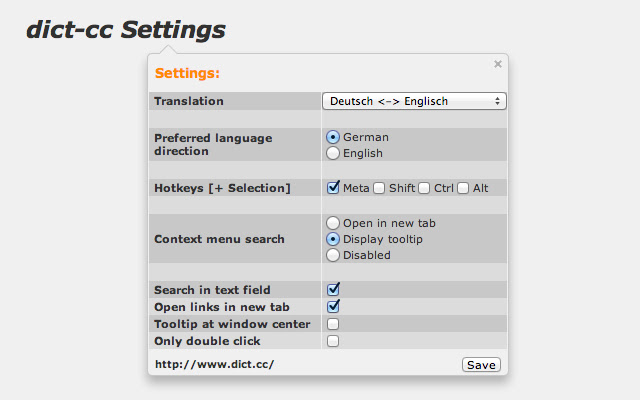Select German as preferred language direction
This screenshot has width=640, height=400.
tap(333, 137)
